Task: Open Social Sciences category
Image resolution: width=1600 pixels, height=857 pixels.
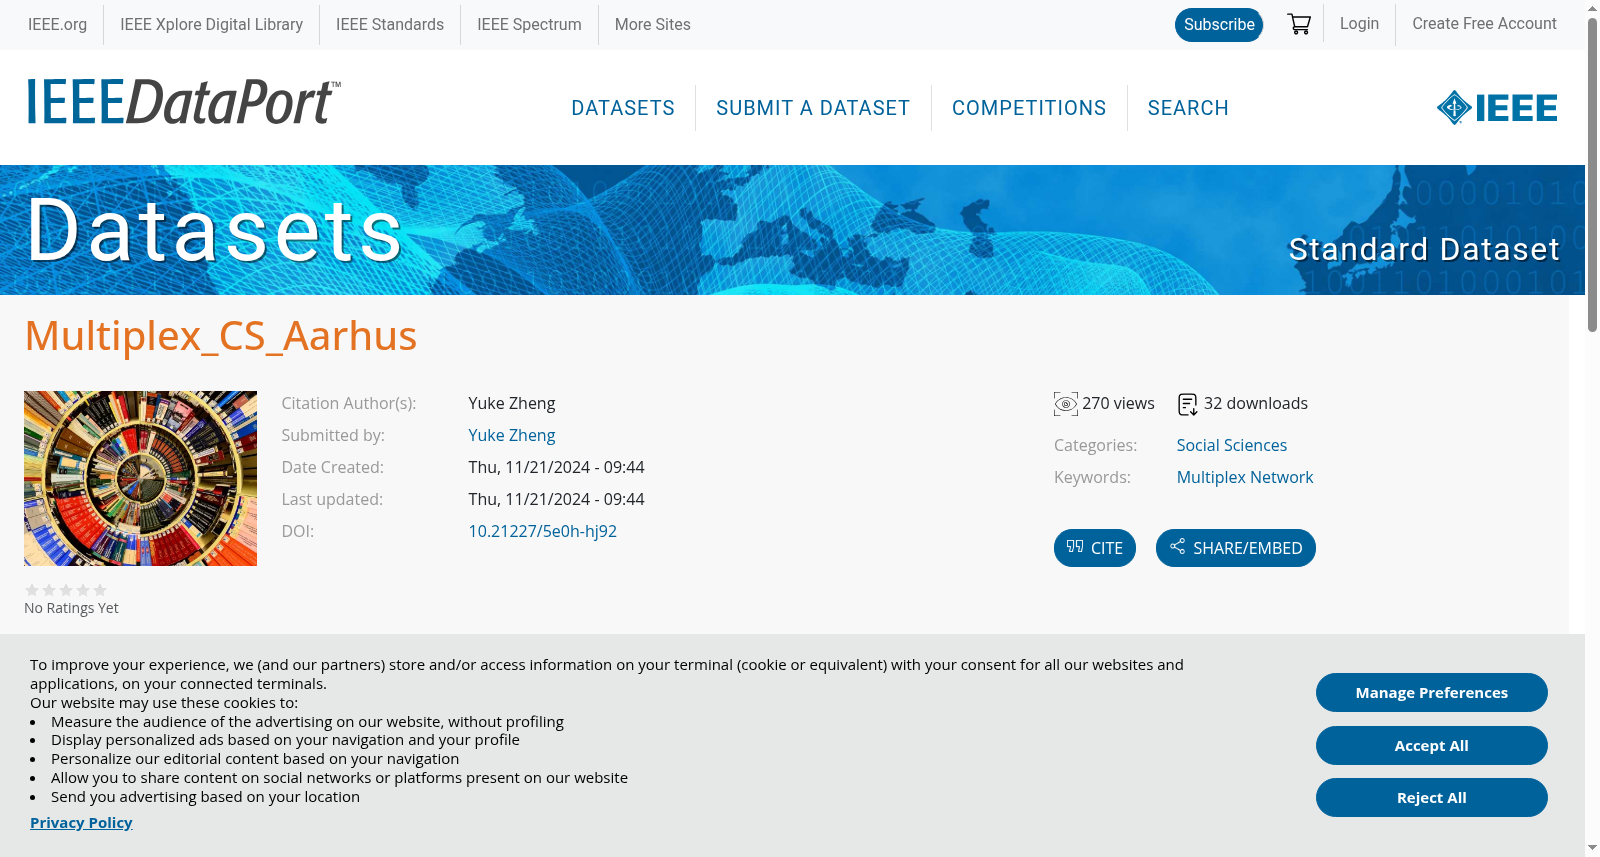Action: pyautogui.click(x=1232, y=445)
